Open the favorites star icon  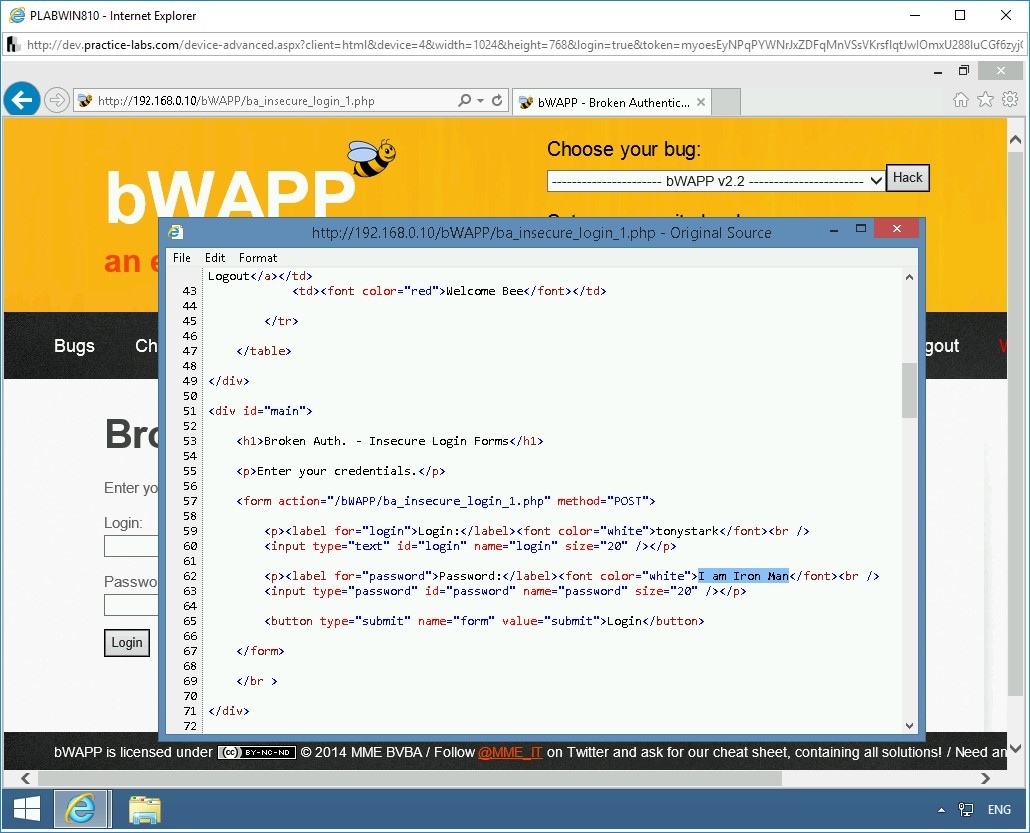[985, 100]
